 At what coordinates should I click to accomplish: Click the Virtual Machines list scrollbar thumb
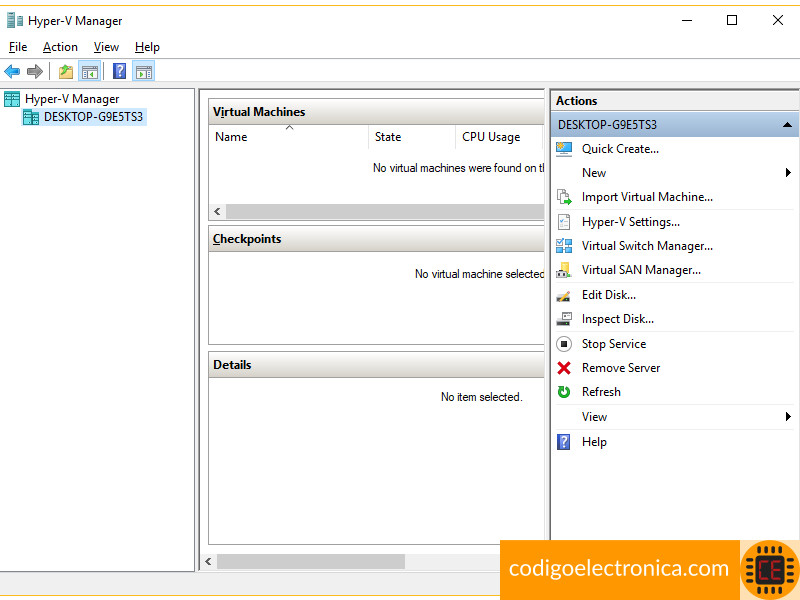tap(385, 211)
